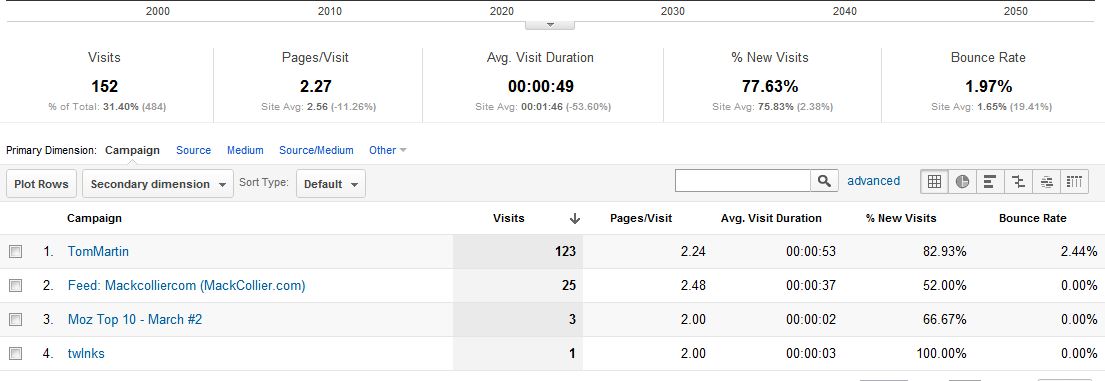Image resolution: width=1105 pixels, height=381 pixels.
Task: Open the twlnks campaign link
Action: [86, 353]
